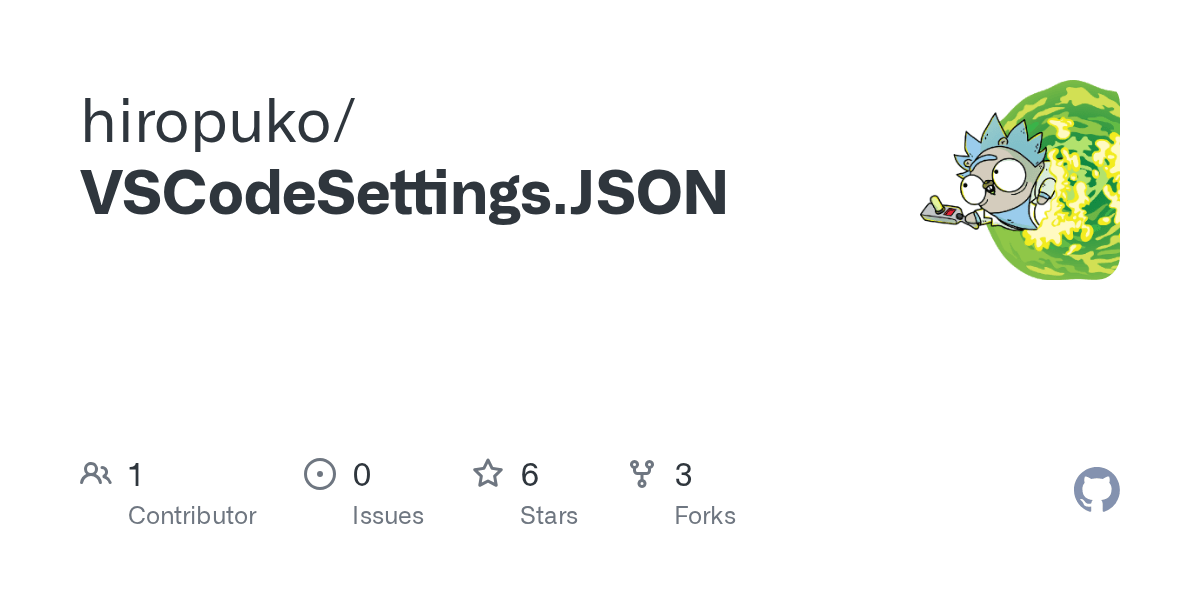Select the Forks label
The image size is (1200, 600).
coord(705,516)
